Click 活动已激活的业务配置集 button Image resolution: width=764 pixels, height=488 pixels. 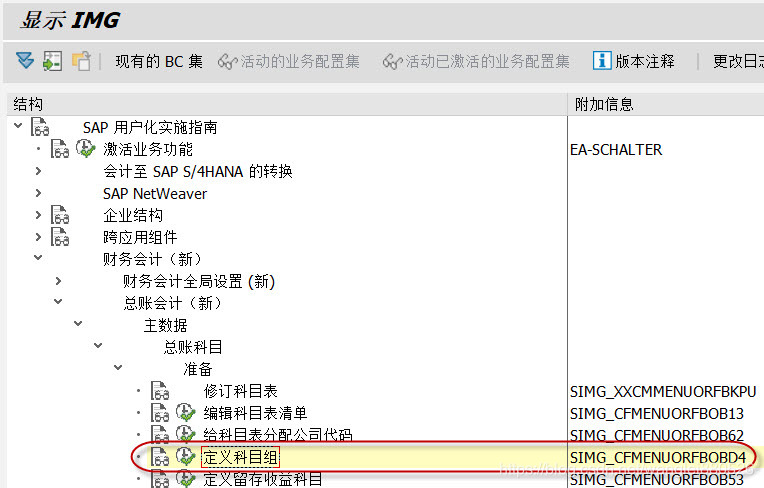[x=476, y=61]
